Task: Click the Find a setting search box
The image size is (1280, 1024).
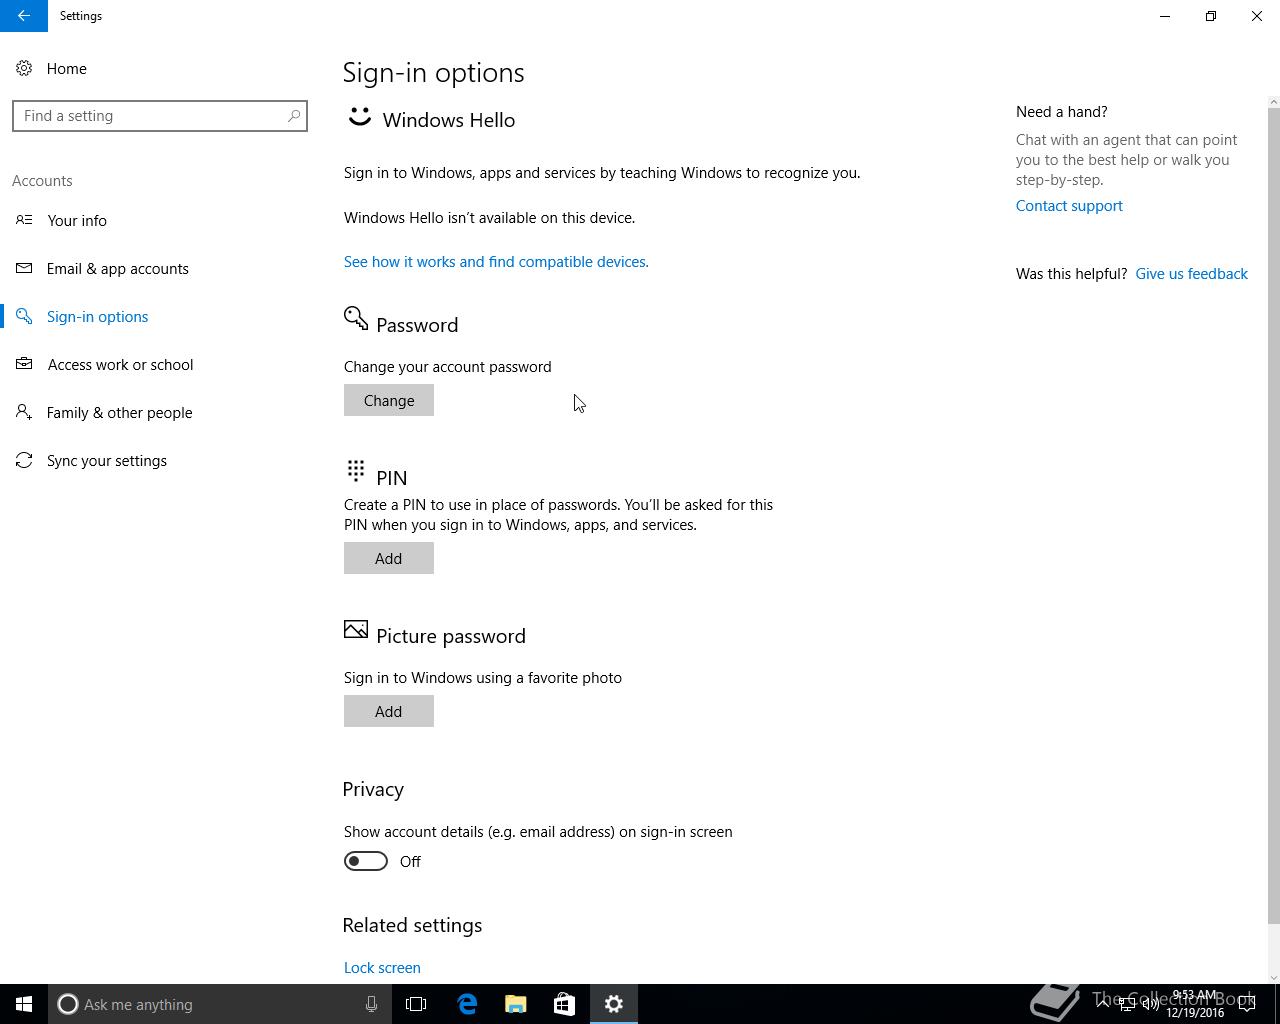Action: pyautogui.click(x=160, y=116)
